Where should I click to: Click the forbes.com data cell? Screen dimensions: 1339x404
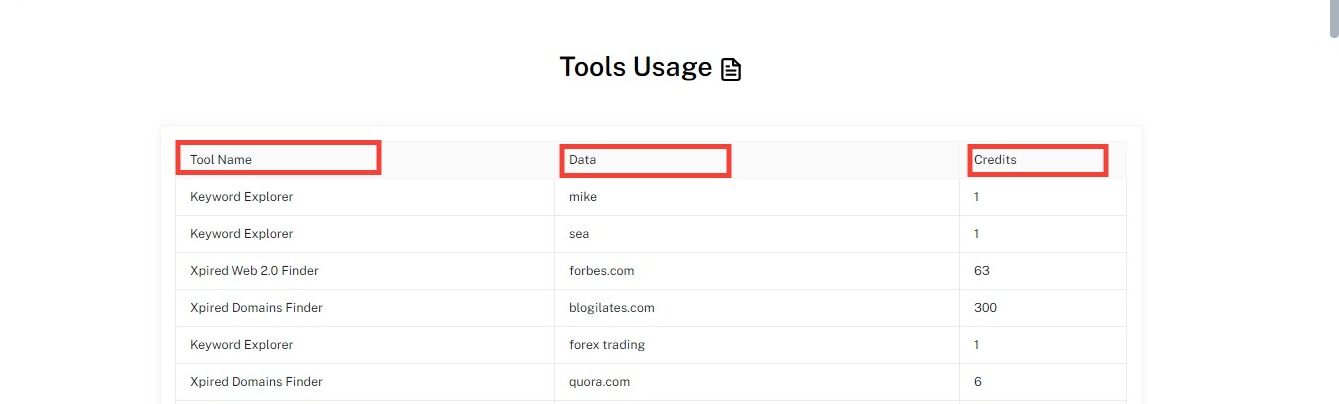(757, 271)
